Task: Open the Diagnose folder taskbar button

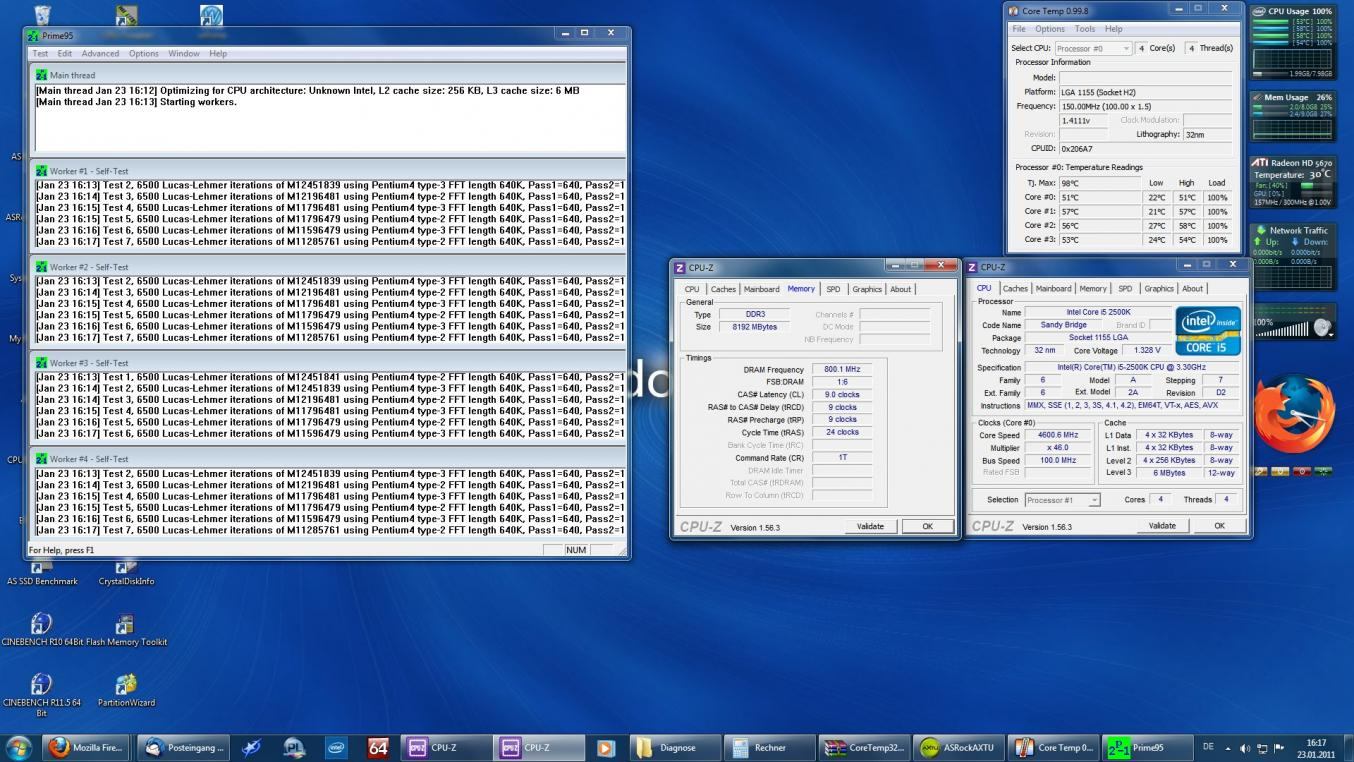Action: tap(677, 747)
